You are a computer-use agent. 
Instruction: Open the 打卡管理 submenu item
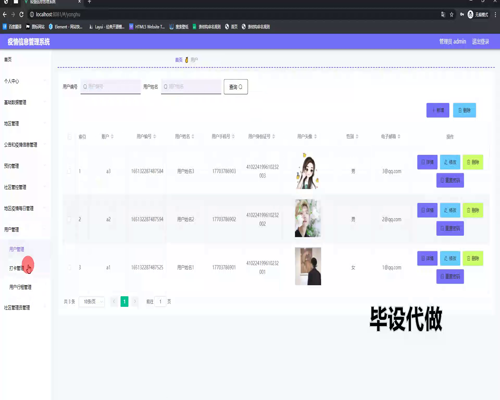click(25, 268)
